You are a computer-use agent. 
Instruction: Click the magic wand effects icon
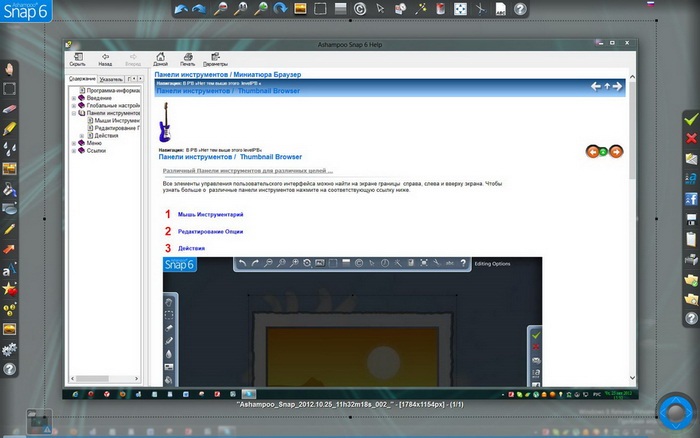[420, 8]
